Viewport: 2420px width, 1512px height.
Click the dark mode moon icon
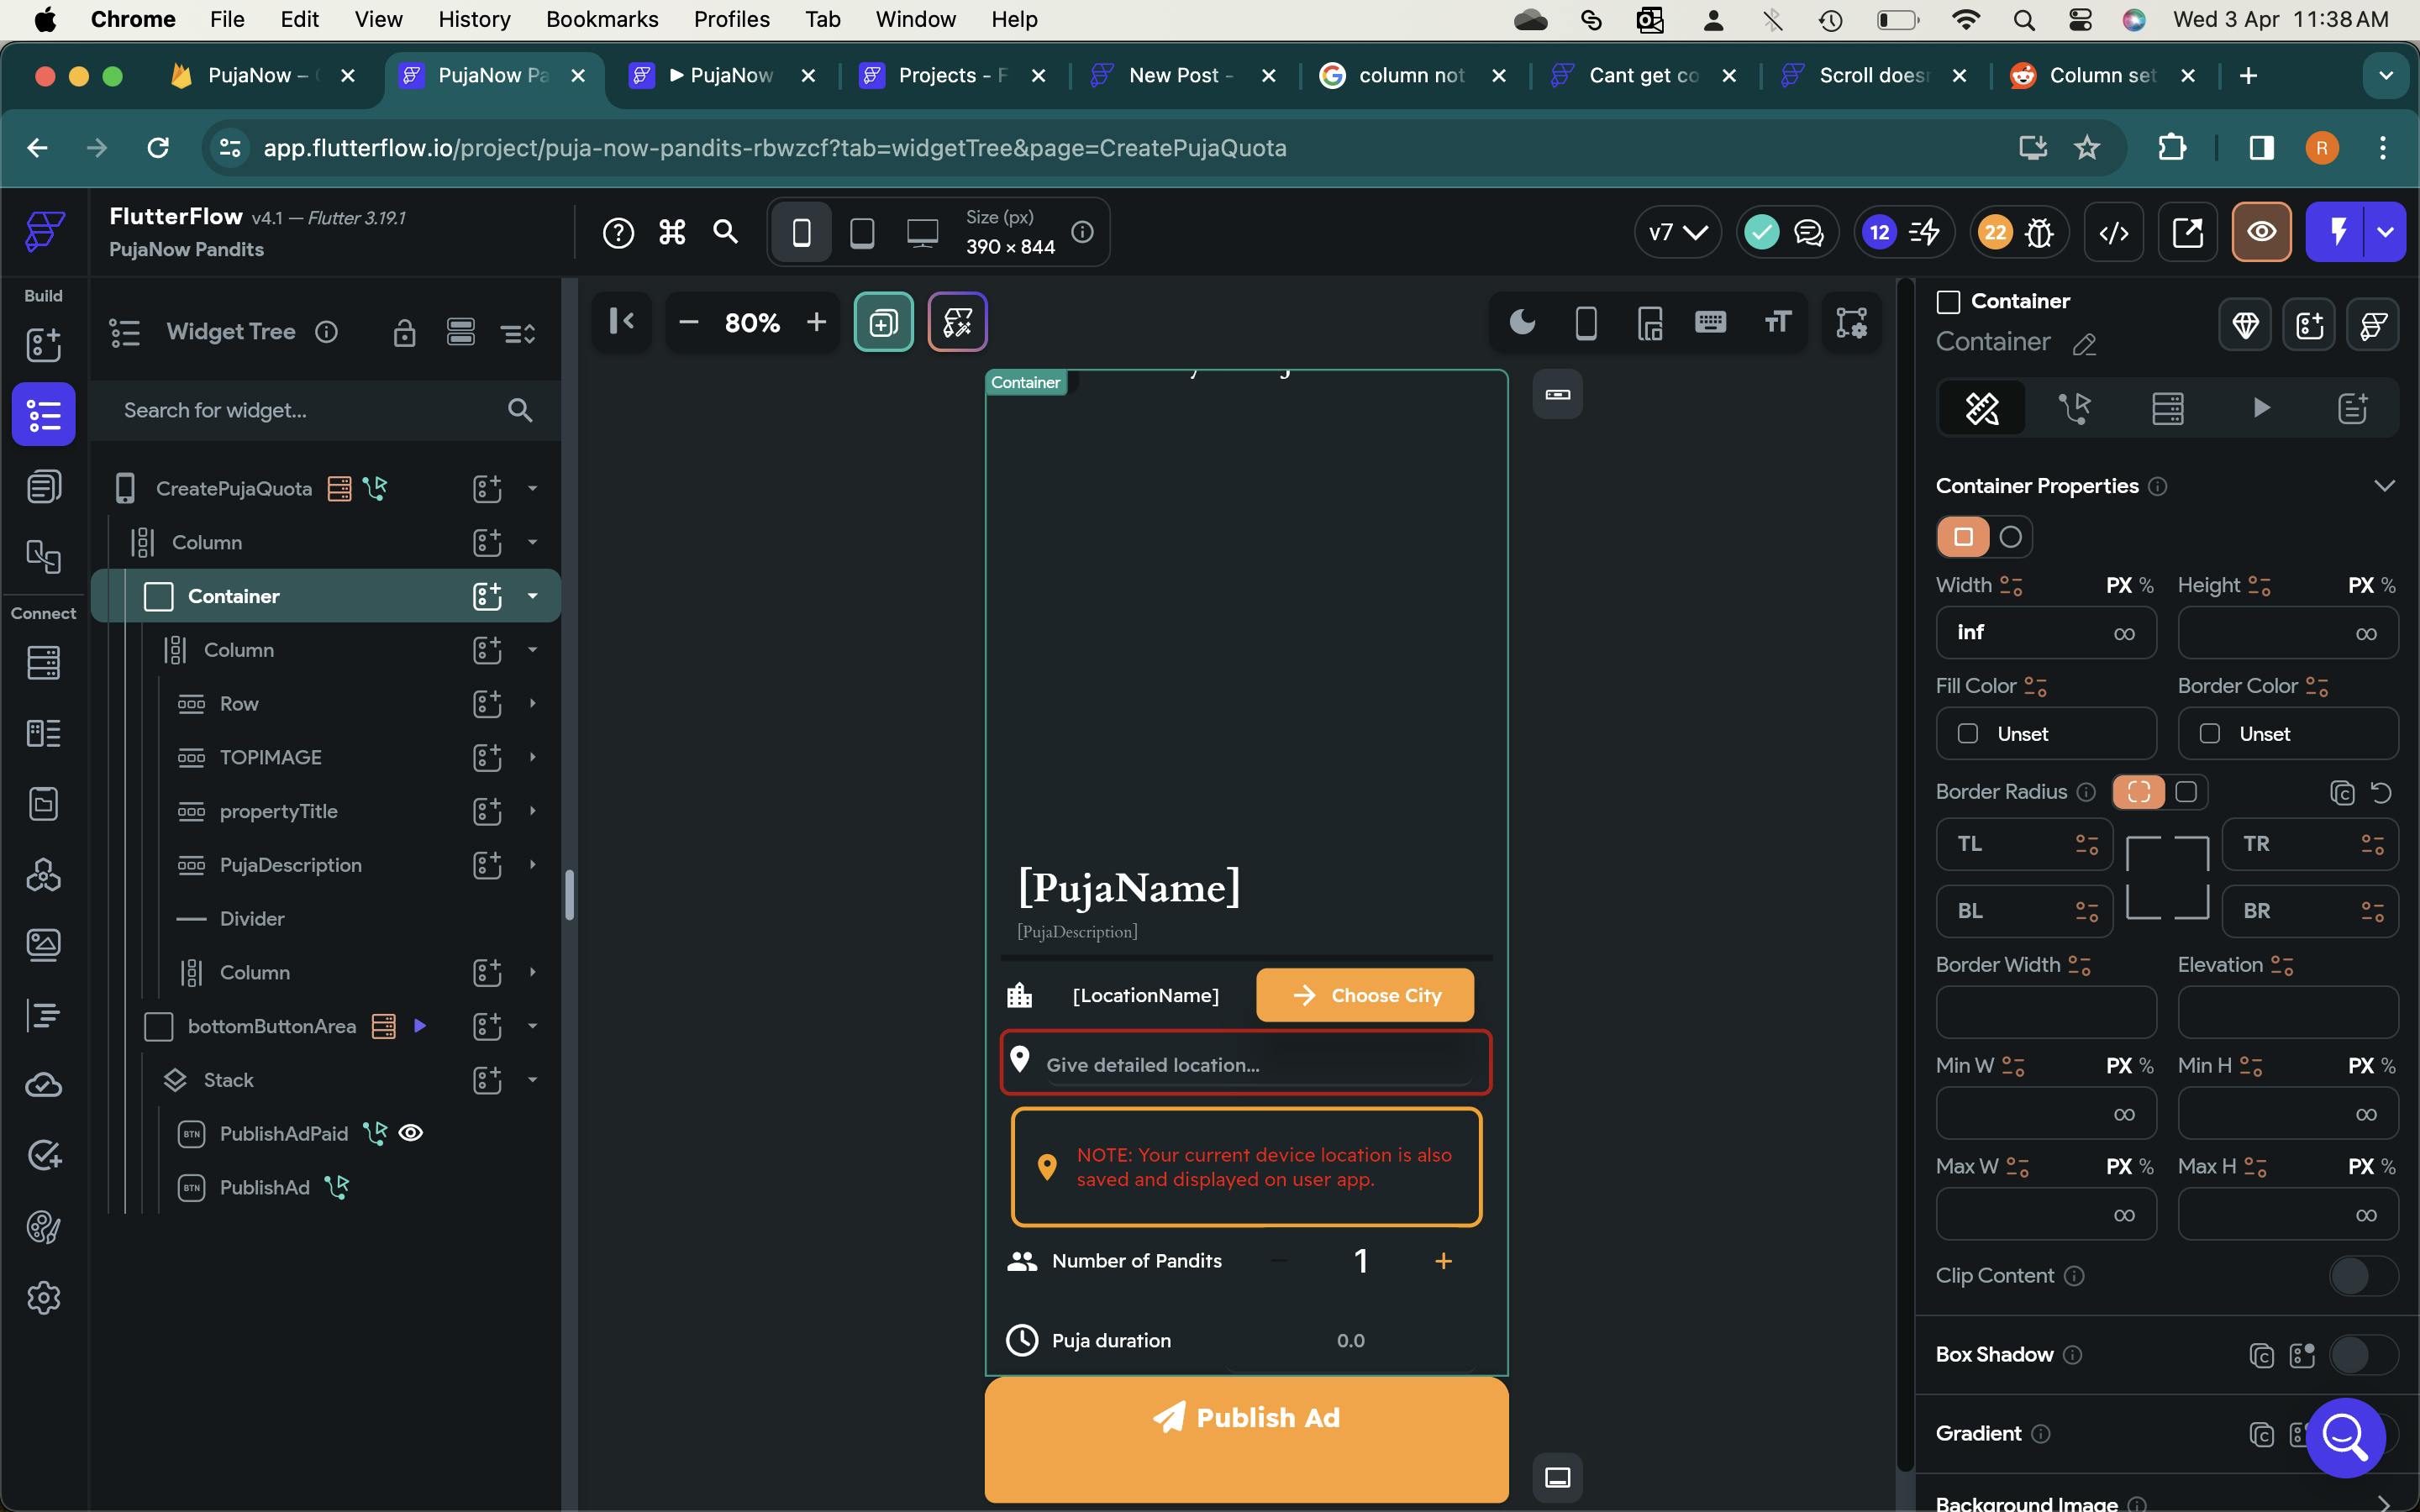1522,322
